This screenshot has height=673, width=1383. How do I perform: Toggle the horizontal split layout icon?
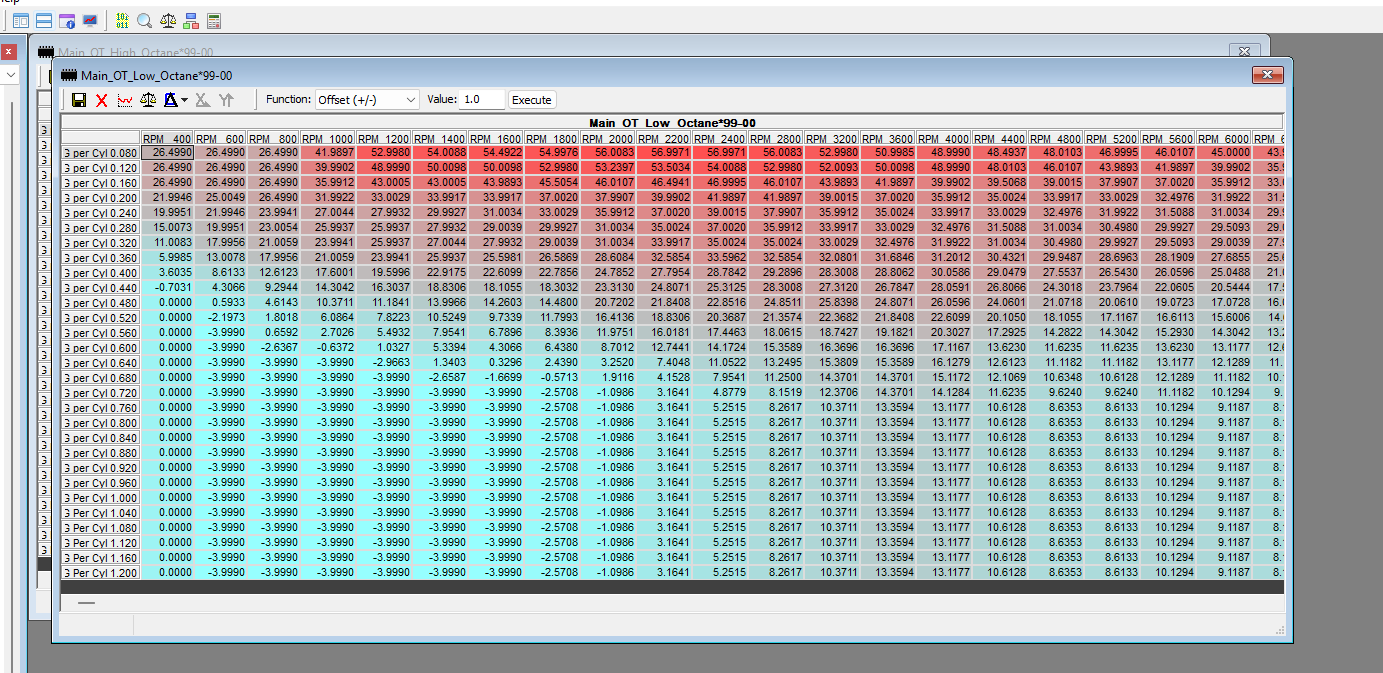pyautogui.click(x=44, y=20)
